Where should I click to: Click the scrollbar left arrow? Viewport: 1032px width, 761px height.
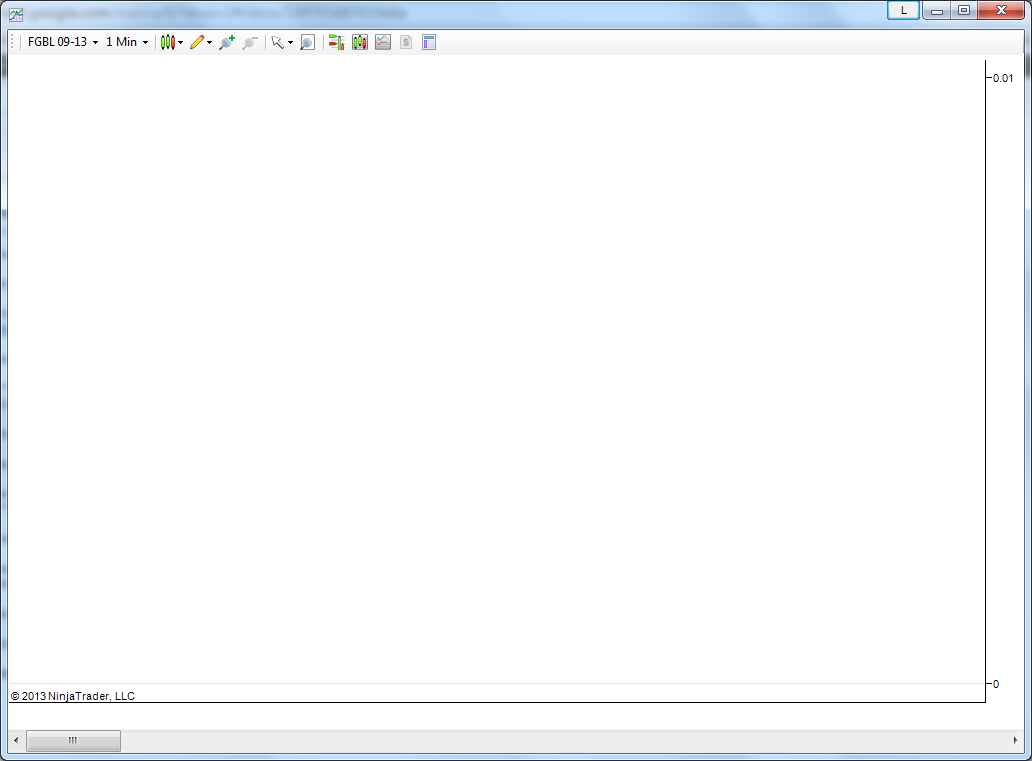click(16, 741)
